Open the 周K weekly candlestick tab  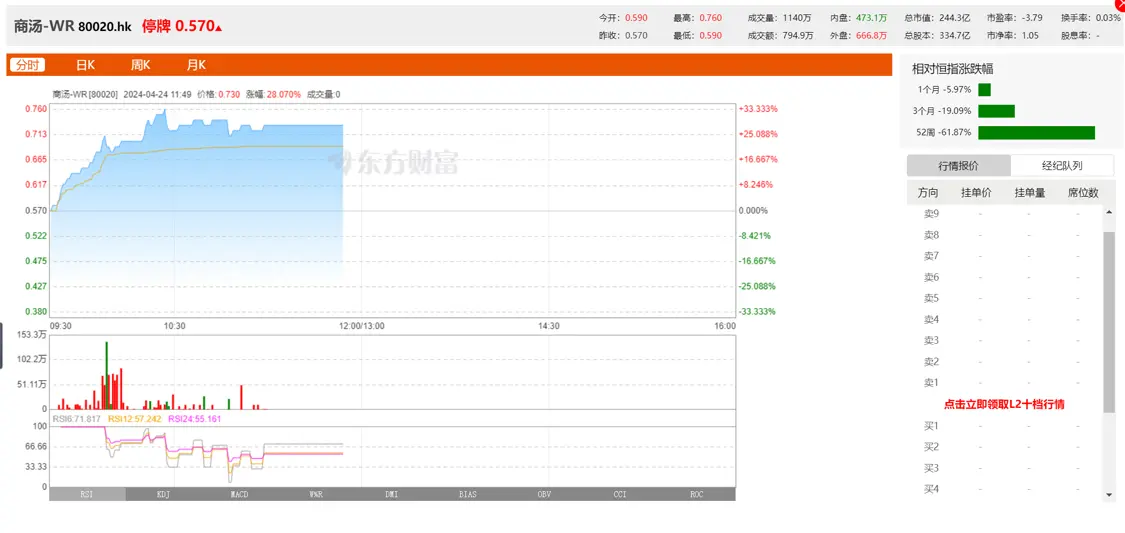coord(141,65)
